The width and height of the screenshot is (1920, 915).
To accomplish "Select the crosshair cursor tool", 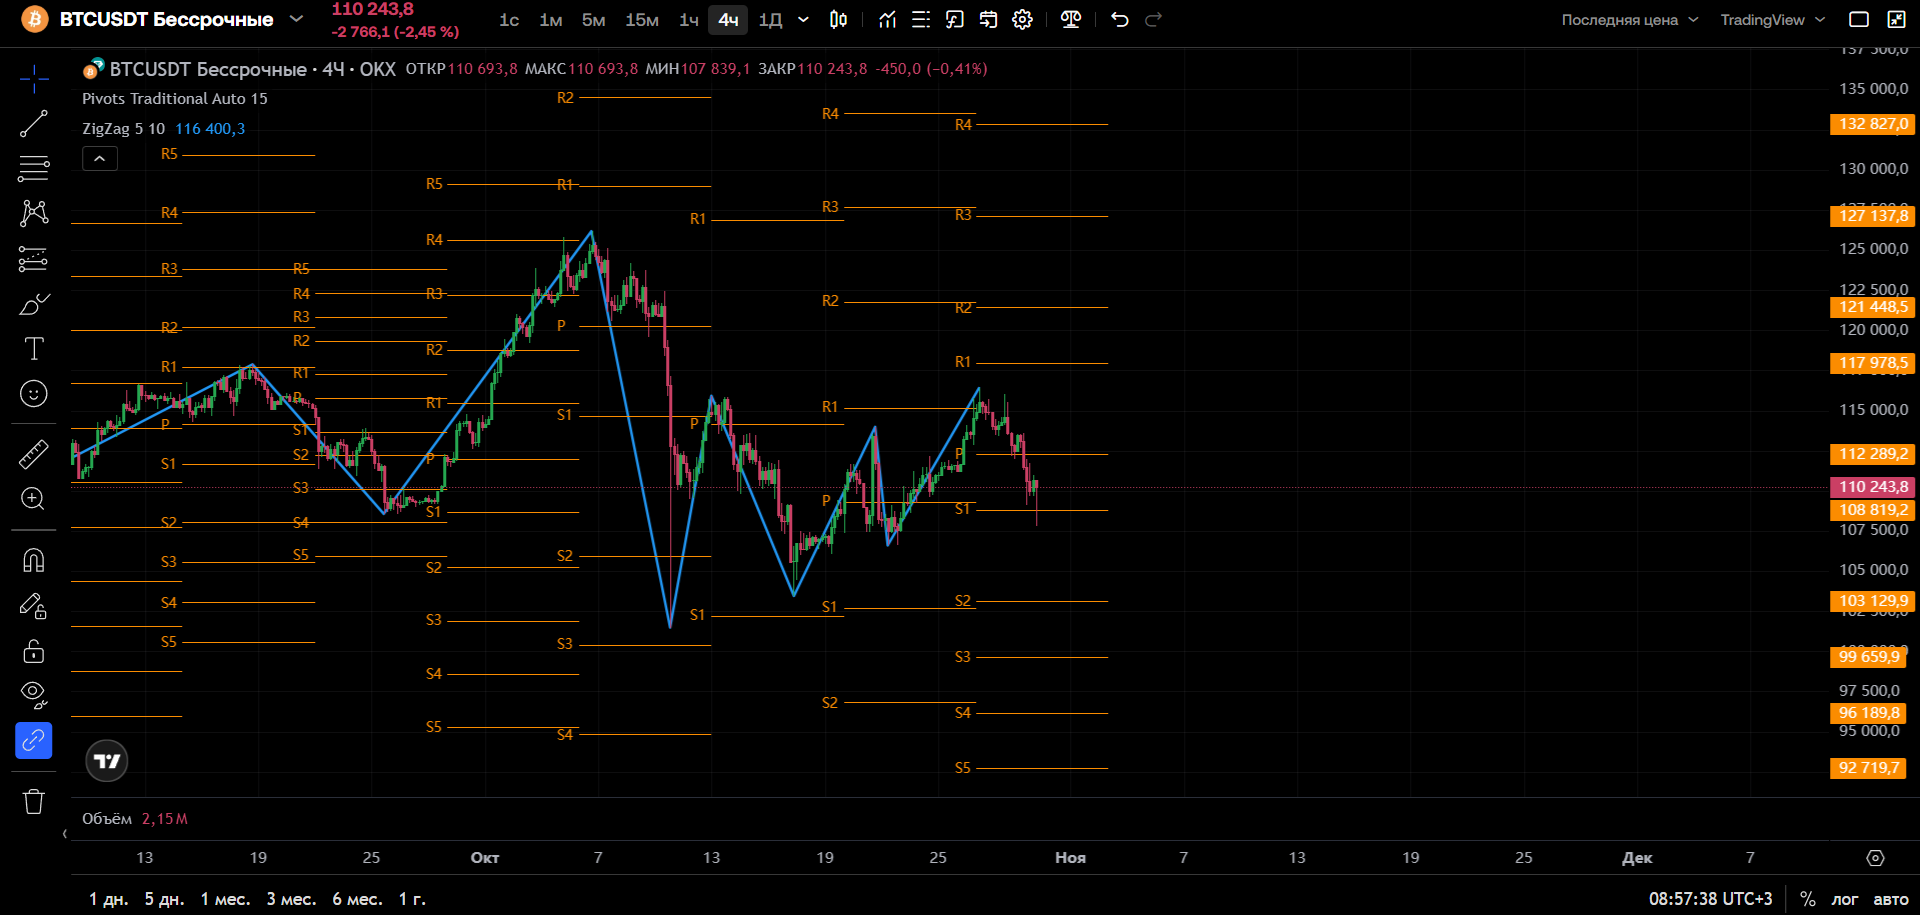I will pos(33,78).
